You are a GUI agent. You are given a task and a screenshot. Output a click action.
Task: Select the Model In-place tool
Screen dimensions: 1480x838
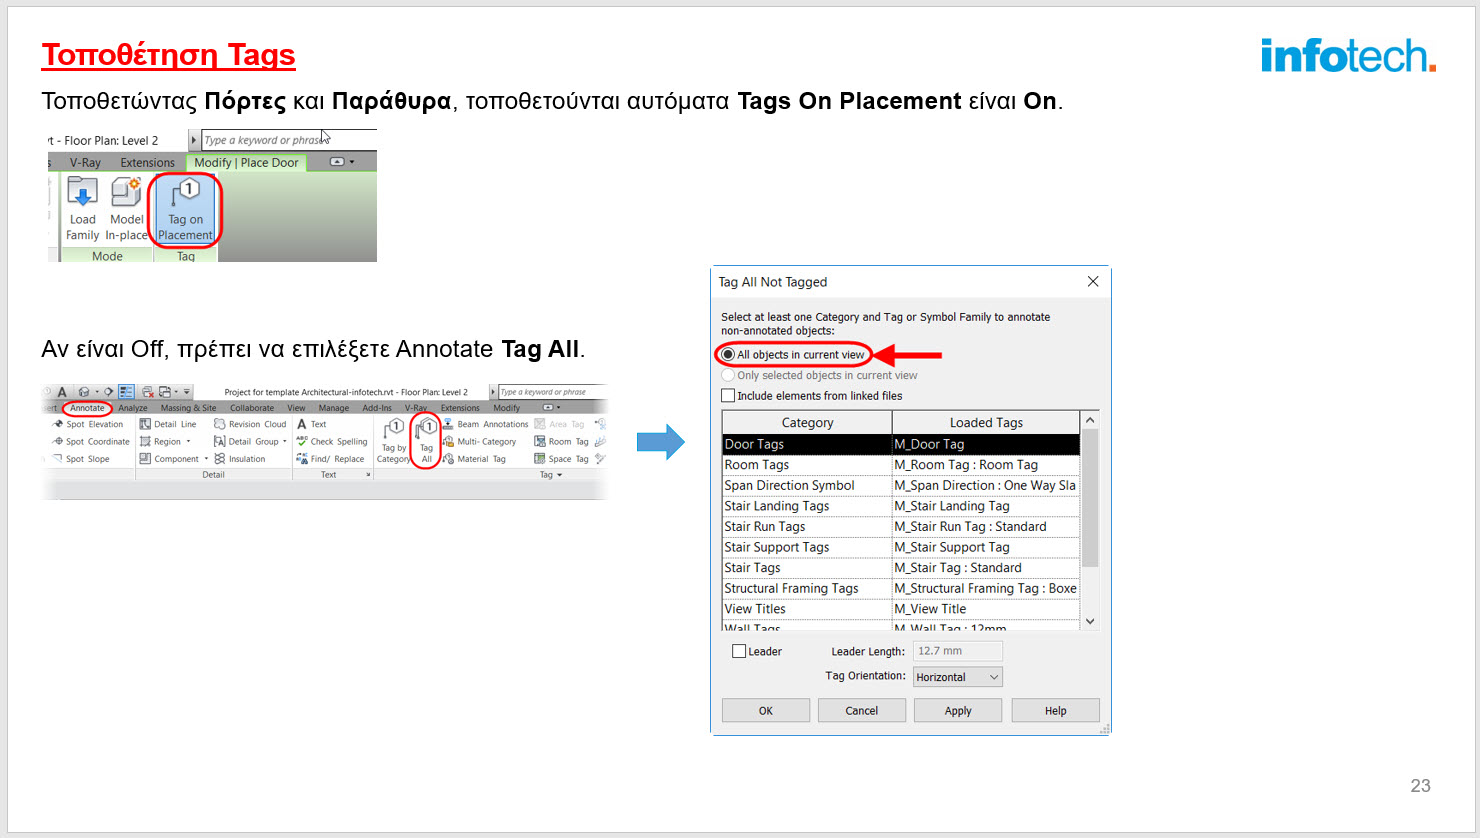click(x=126, y=208)
